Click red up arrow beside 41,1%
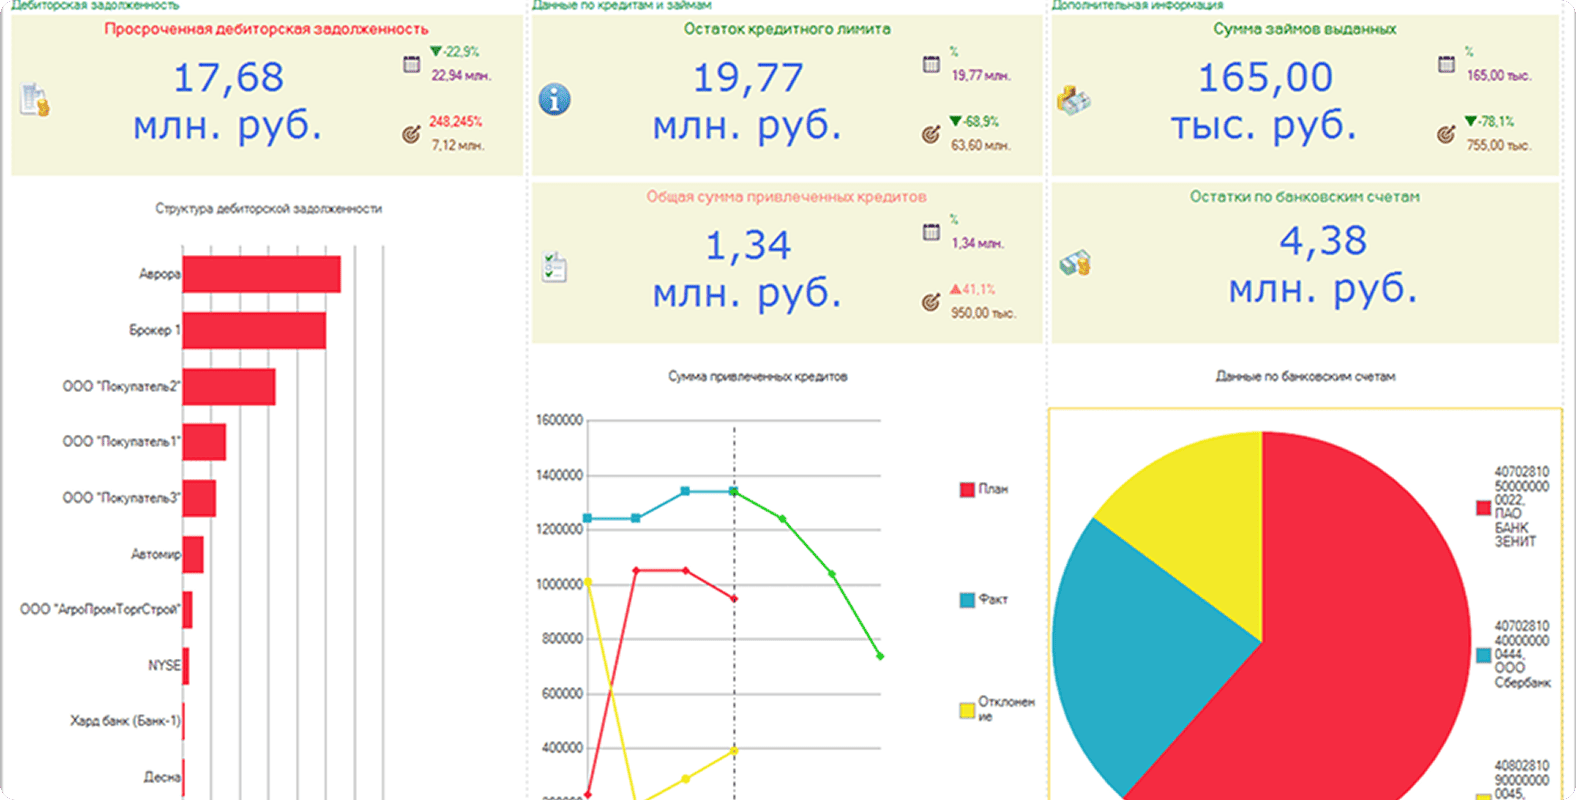The image size is (1576, 800). click(x=956, y=289)
